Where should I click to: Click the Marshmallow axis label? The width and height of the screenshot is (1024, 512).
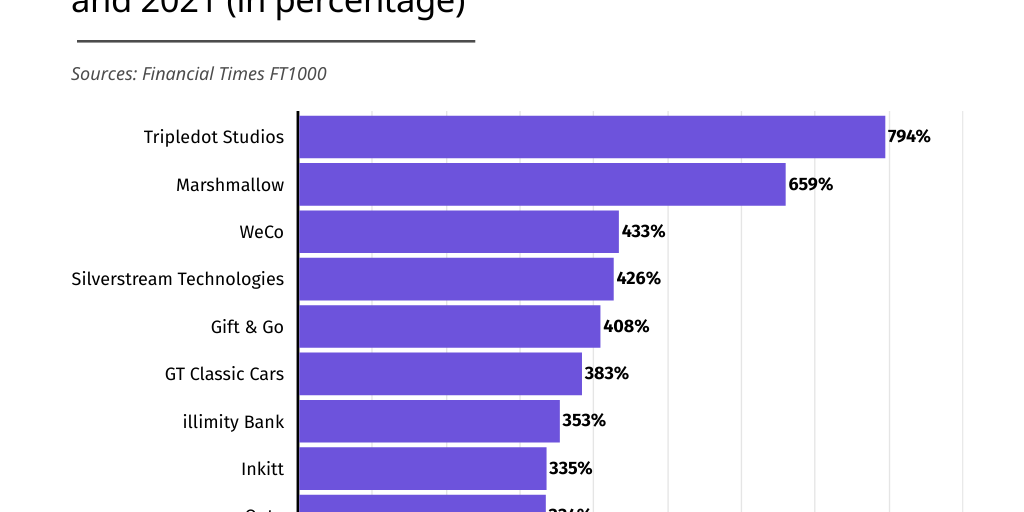[x=229, y=185]
